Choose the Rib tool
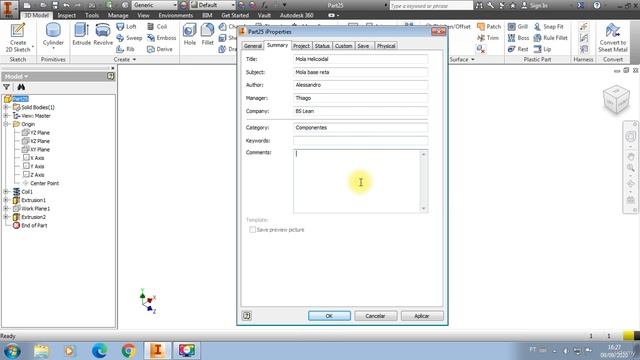The width and height of the screenshot is (640, 360). (125, 49)
